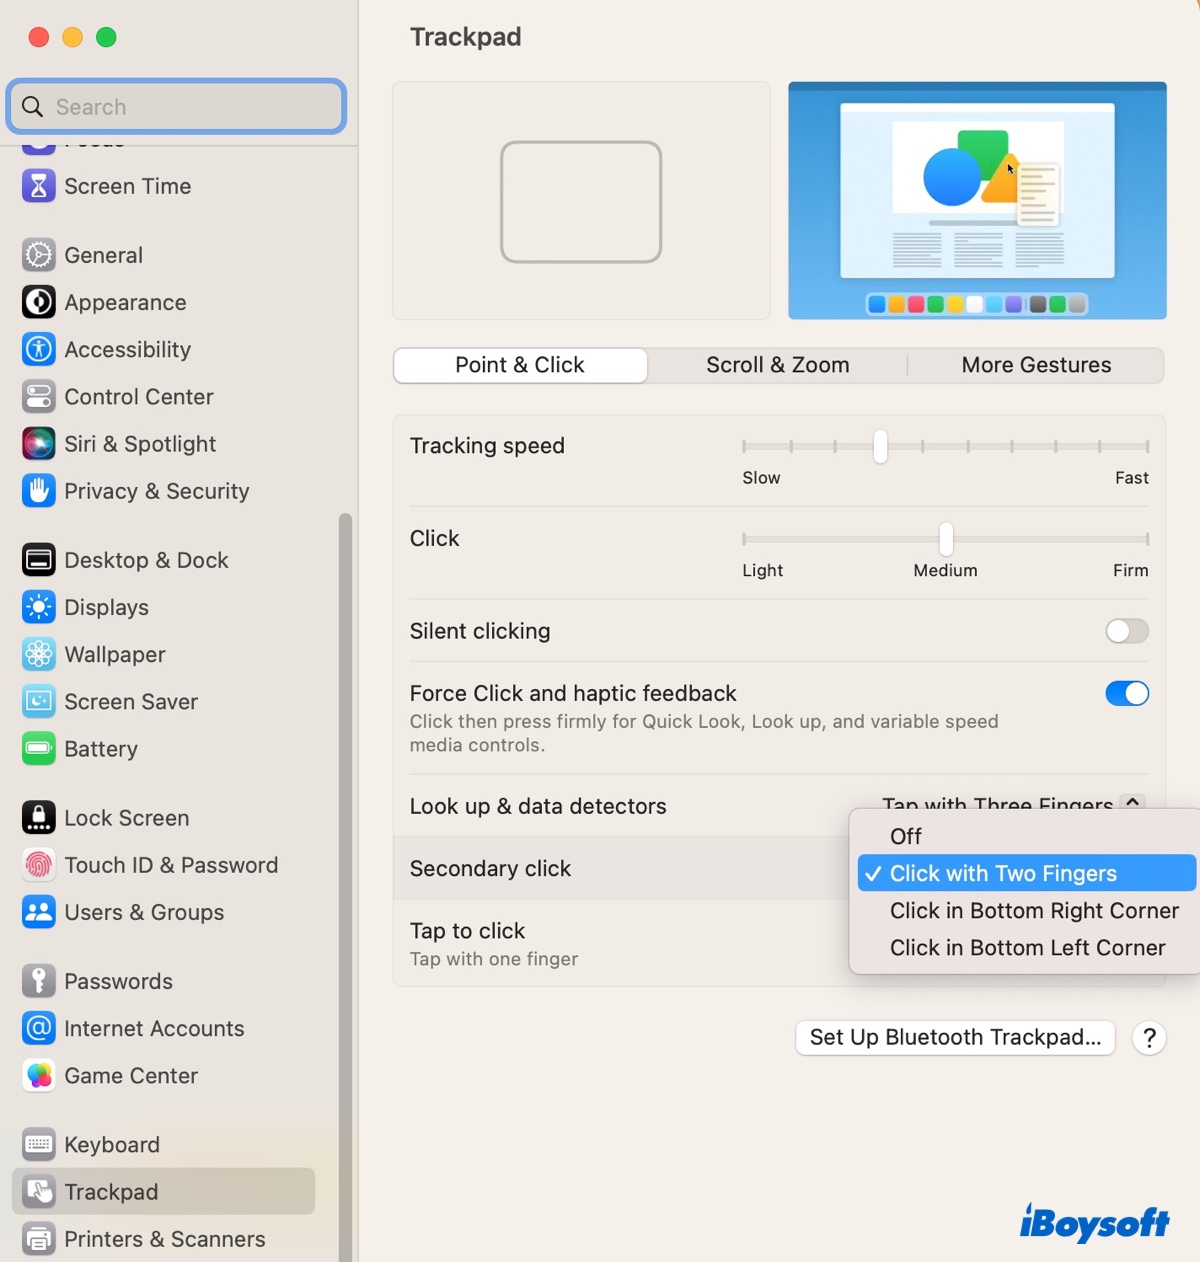Viewport: 1200px width, 1262px height.
Task: Open the Battery settings icon
Action: 38,749
